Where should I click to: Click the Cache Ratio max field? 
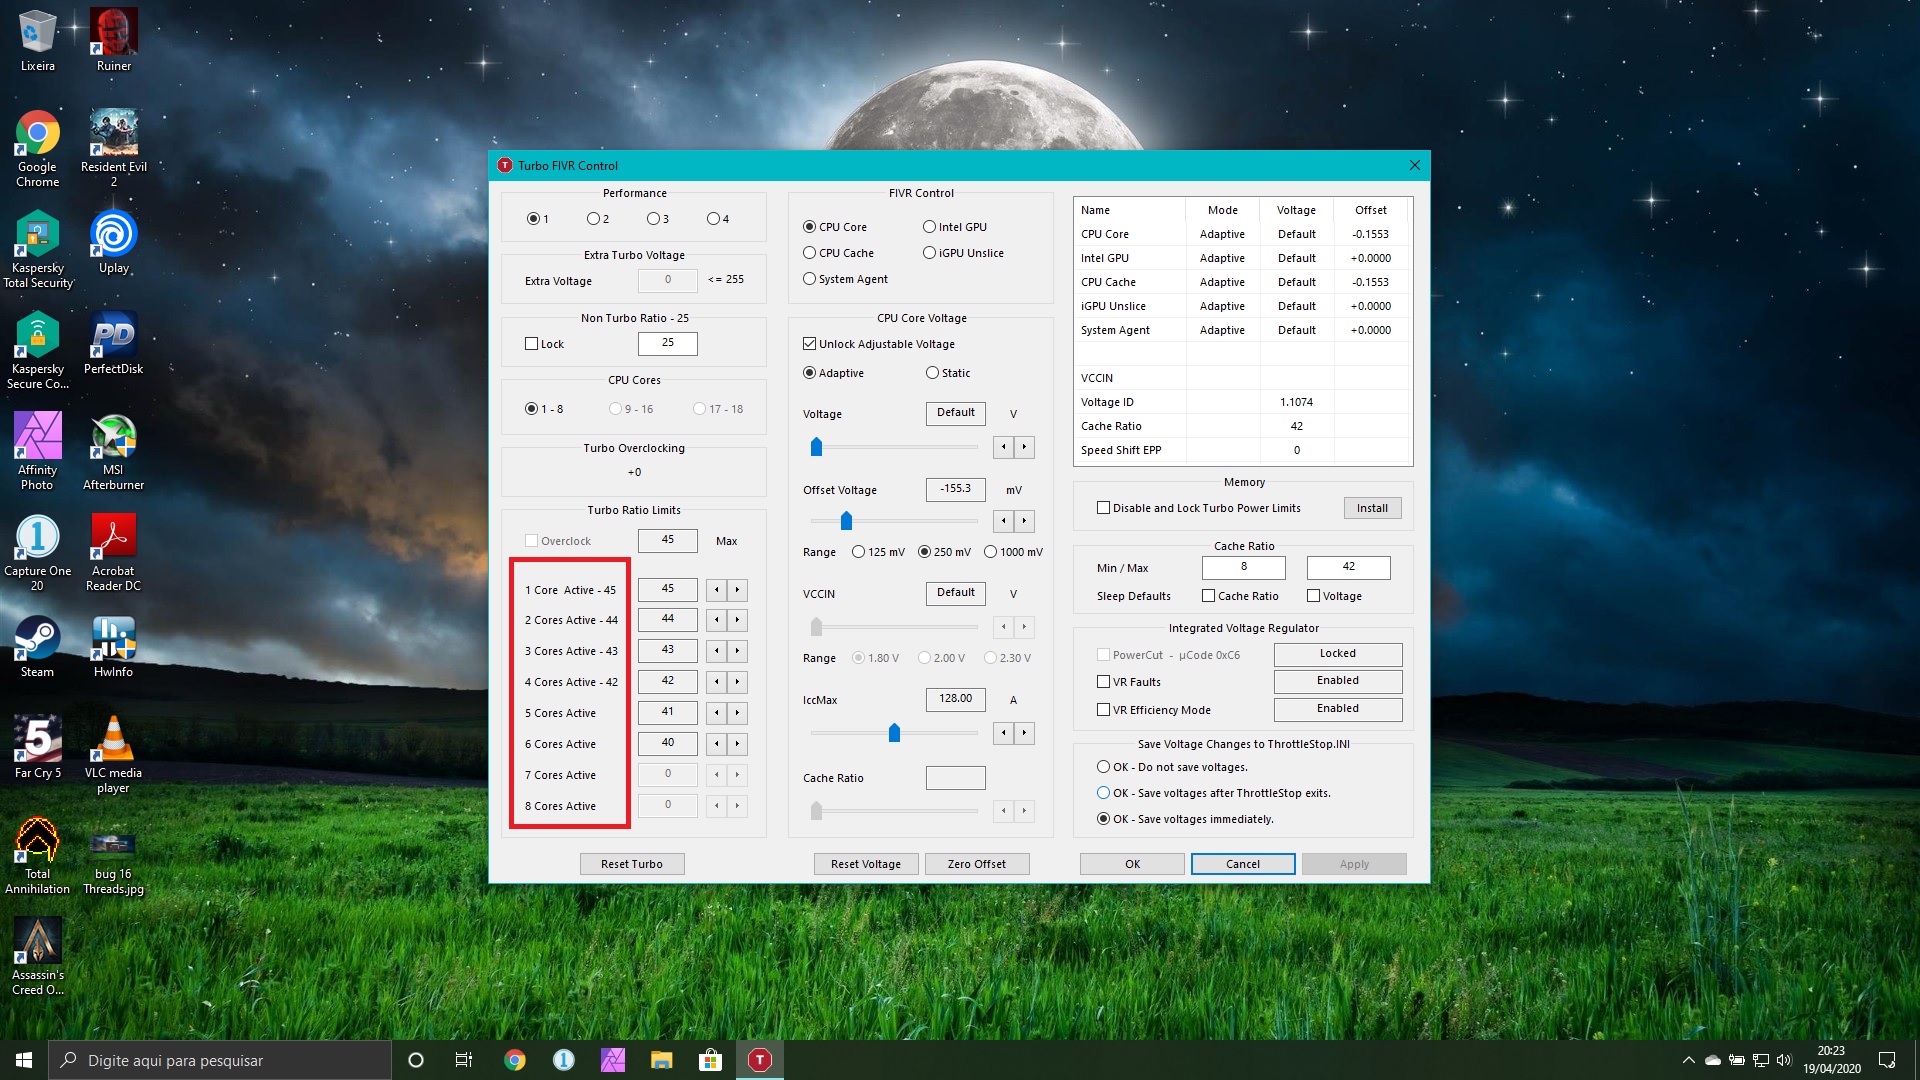pyautogui.click(x=1348, y=567)
